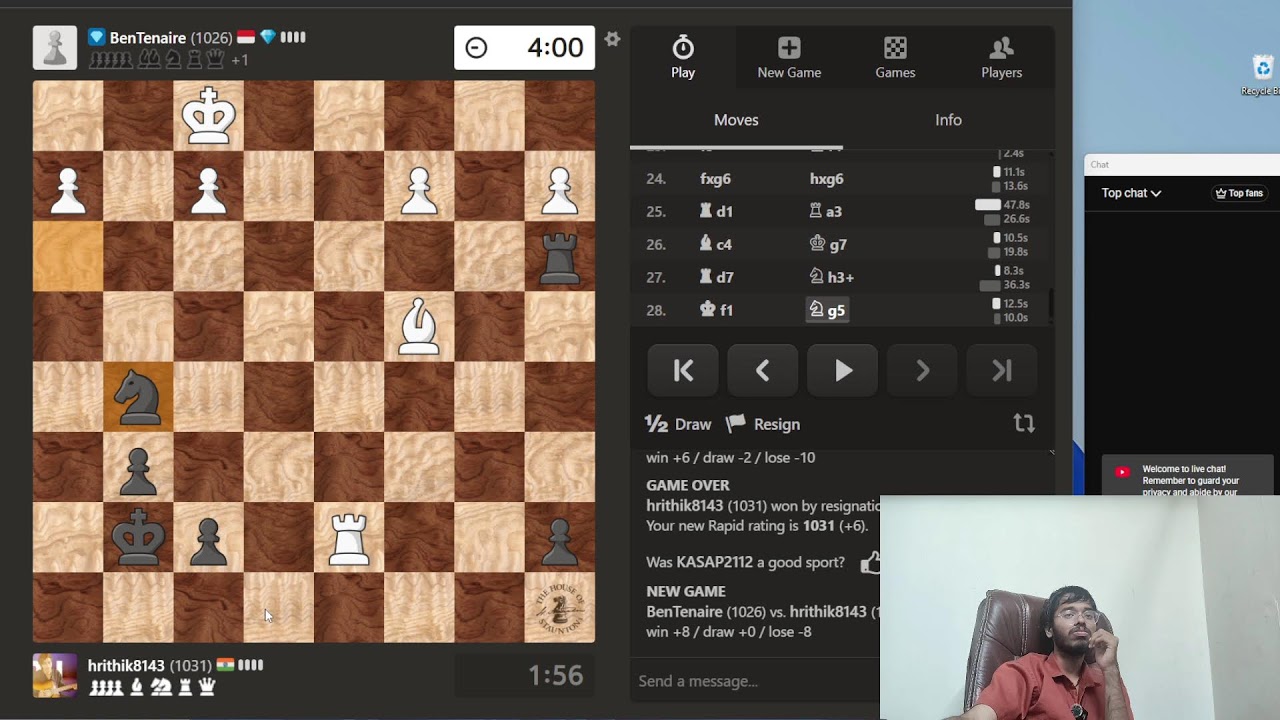Open the Recycle Bin desktop icon
This screenshot has height=720, width=1280.
point(1262,75)
